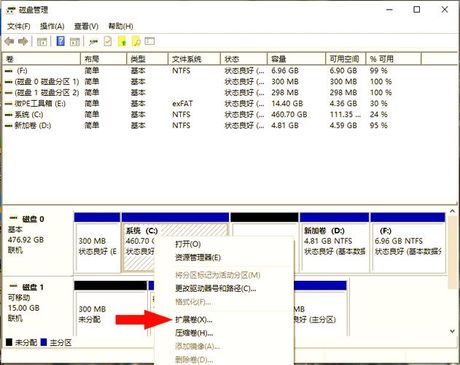Click the connect/rescan drive toolbar icon
Viewport: 460px width, 365px height.
93,42
